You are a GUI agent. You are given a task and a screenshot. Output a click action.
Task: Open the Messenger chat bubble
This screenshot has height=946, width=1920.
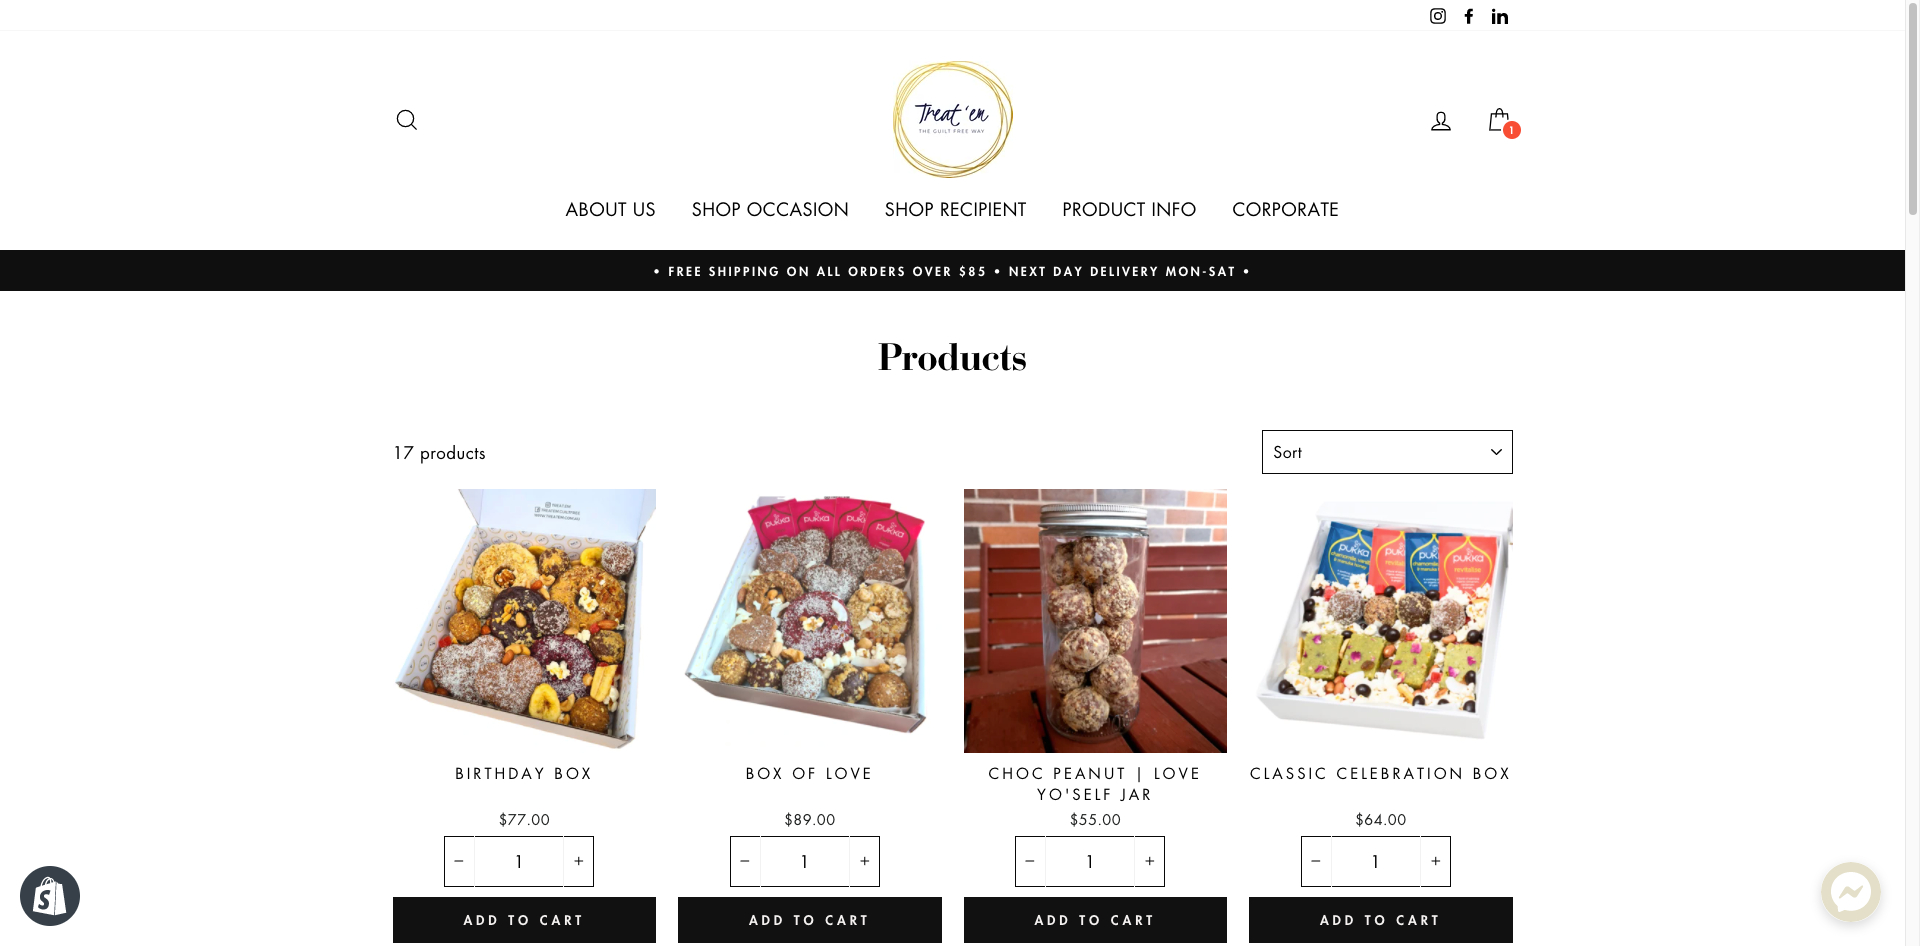[x=1850, y=892]
